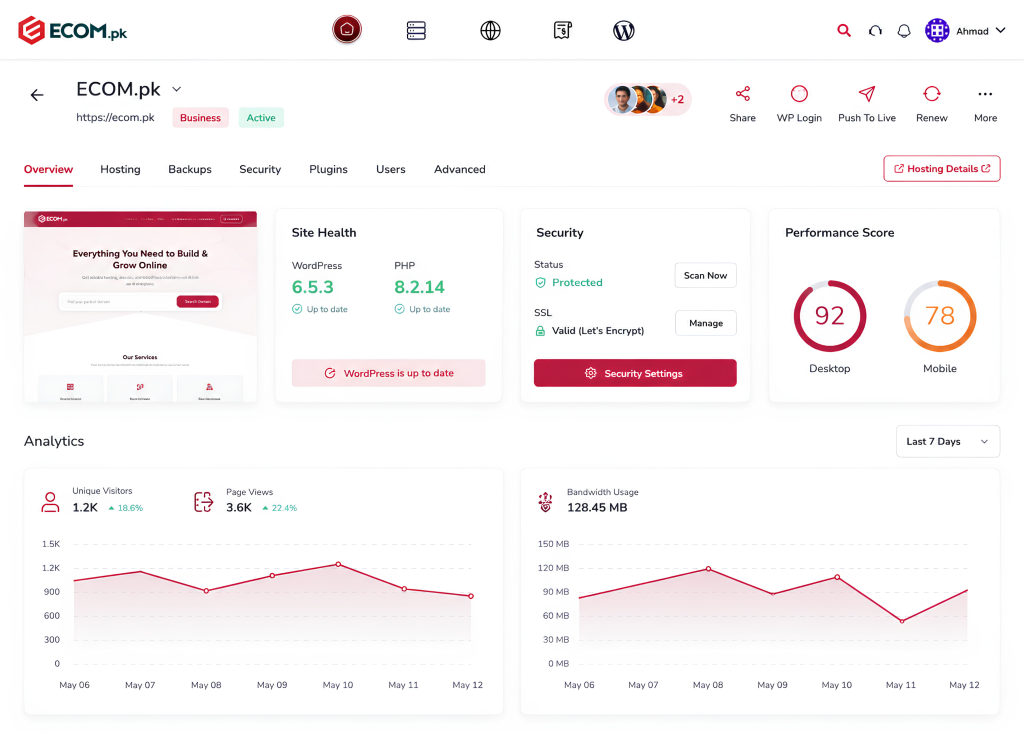This screenshot has height=733, width=1024.
Task: Click the red search icon
Action: pyautogui.click(x=844, y=30)
